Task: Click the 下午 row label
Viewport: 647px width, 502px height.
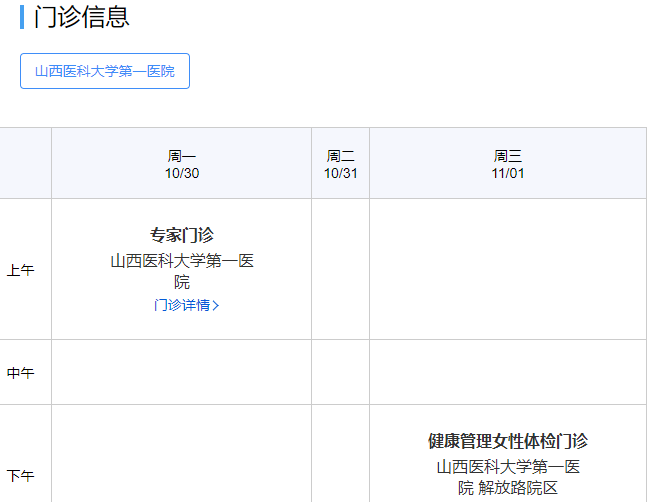Action: click(x=21, y=476)
